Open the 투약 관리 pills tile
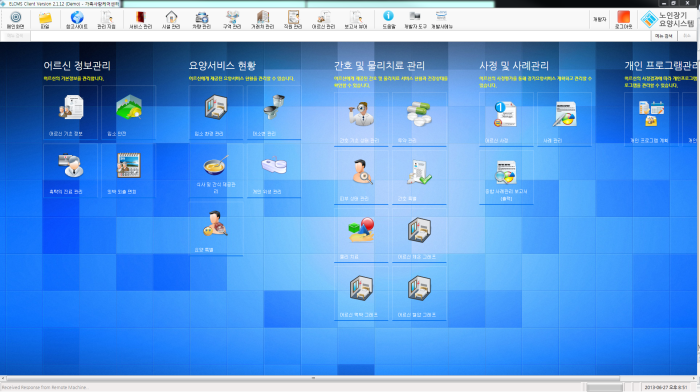 [x=419, y=120]
